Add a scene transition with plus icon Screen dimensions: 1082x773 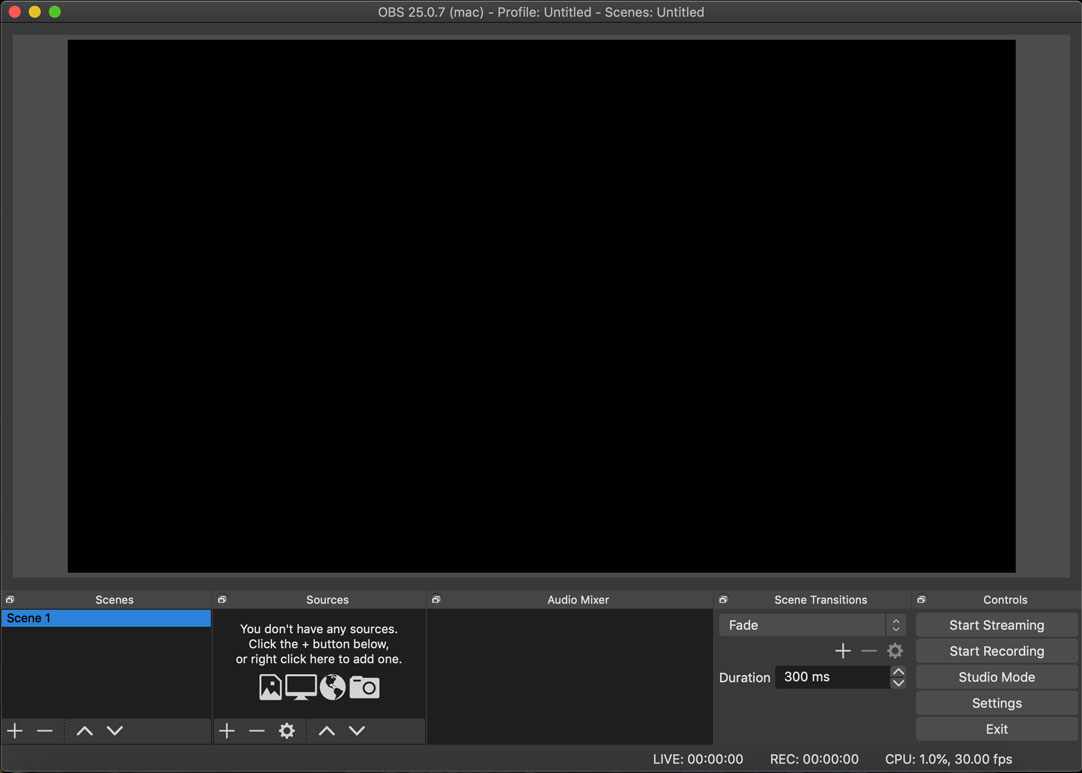tap(843, 651)
